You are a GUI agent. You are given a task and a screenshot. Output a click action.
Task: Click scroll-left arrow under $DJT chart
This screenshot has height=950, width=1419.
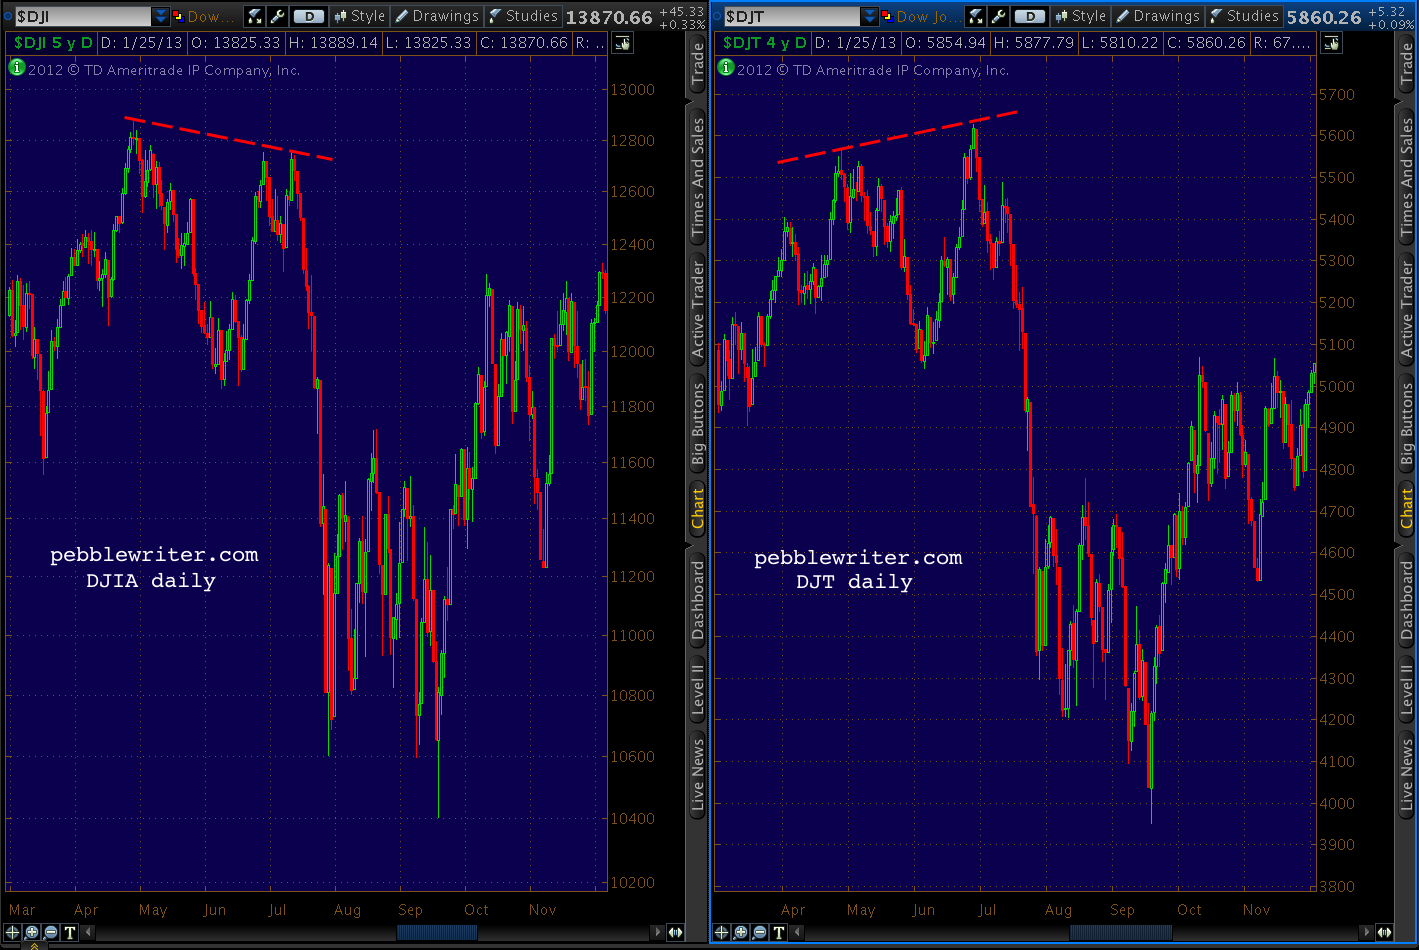(x=797, y=932)
